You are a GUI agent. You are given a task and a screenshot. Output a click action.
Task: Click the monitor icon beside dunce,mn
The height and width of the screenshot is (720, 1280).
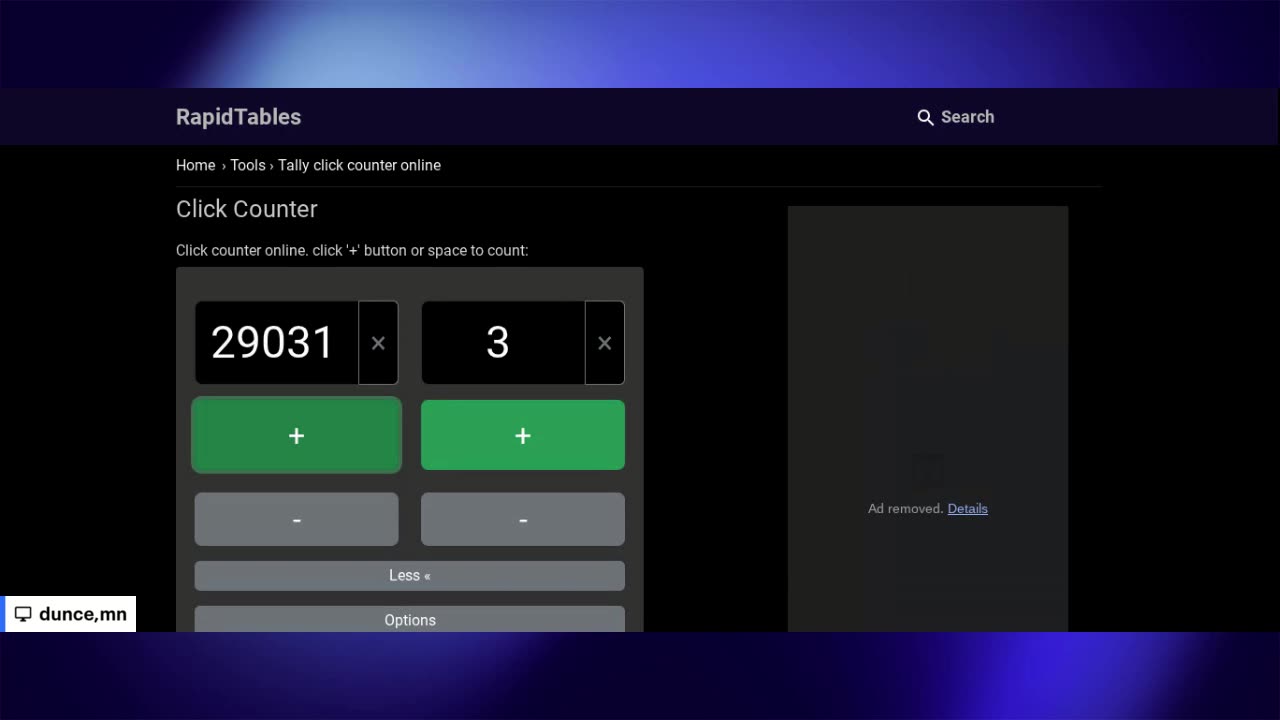[23, 614]
